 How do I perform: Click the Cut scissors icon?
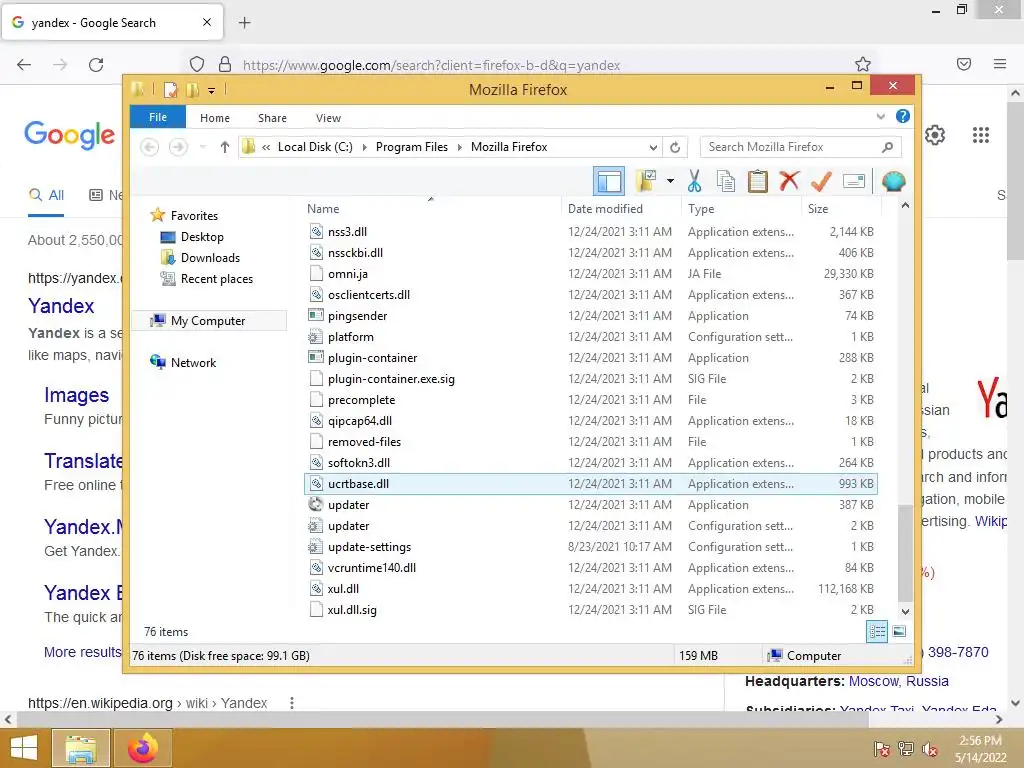click(694, 181)
